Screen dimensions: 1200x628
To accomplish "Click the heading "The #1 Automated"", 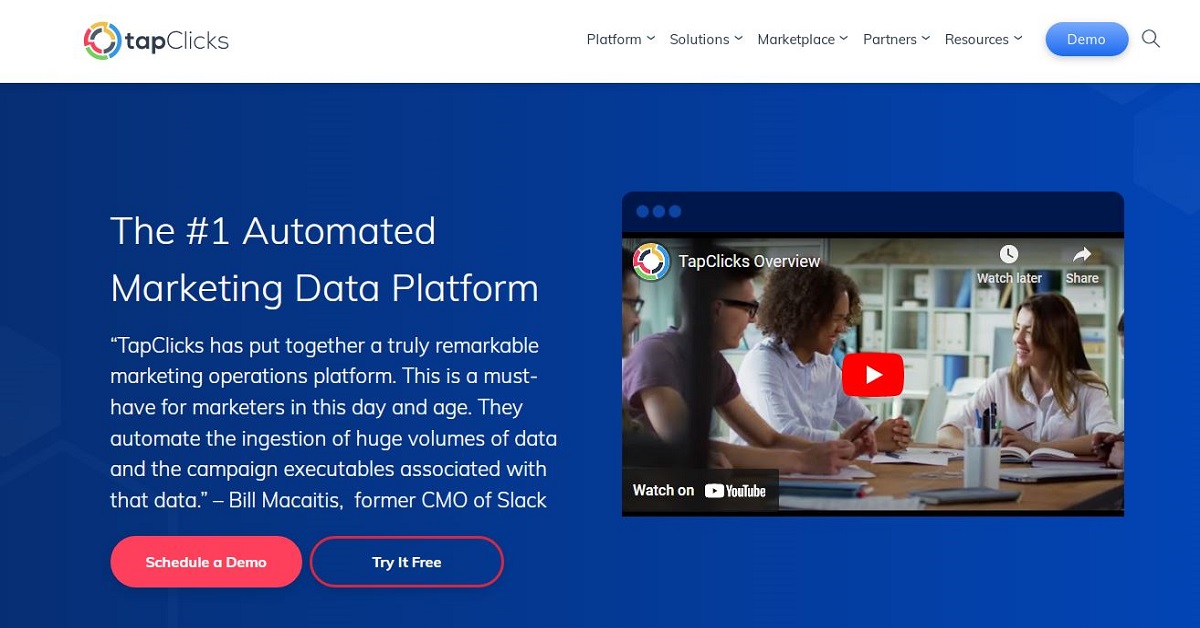I will [273, 231].
